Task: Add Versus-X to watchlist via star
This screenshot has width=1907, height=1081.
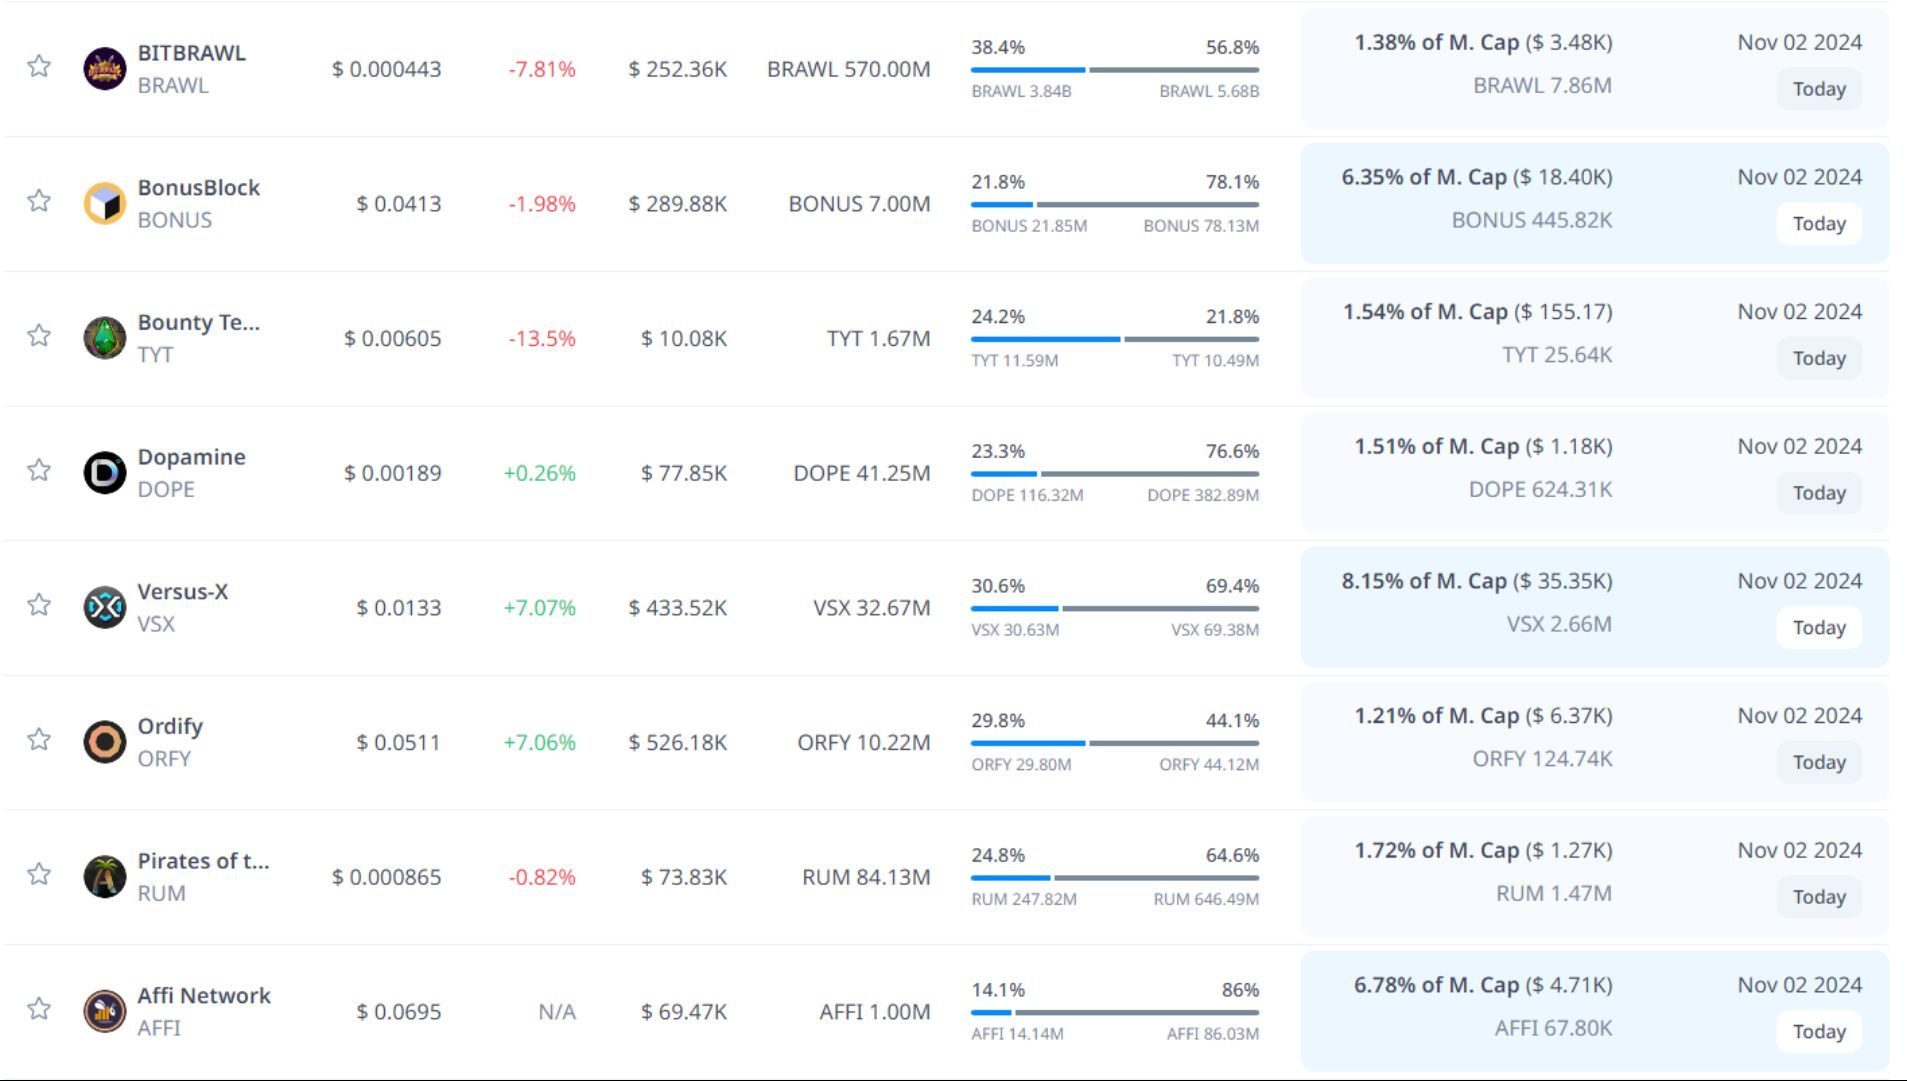Action: tap(39, 604)
